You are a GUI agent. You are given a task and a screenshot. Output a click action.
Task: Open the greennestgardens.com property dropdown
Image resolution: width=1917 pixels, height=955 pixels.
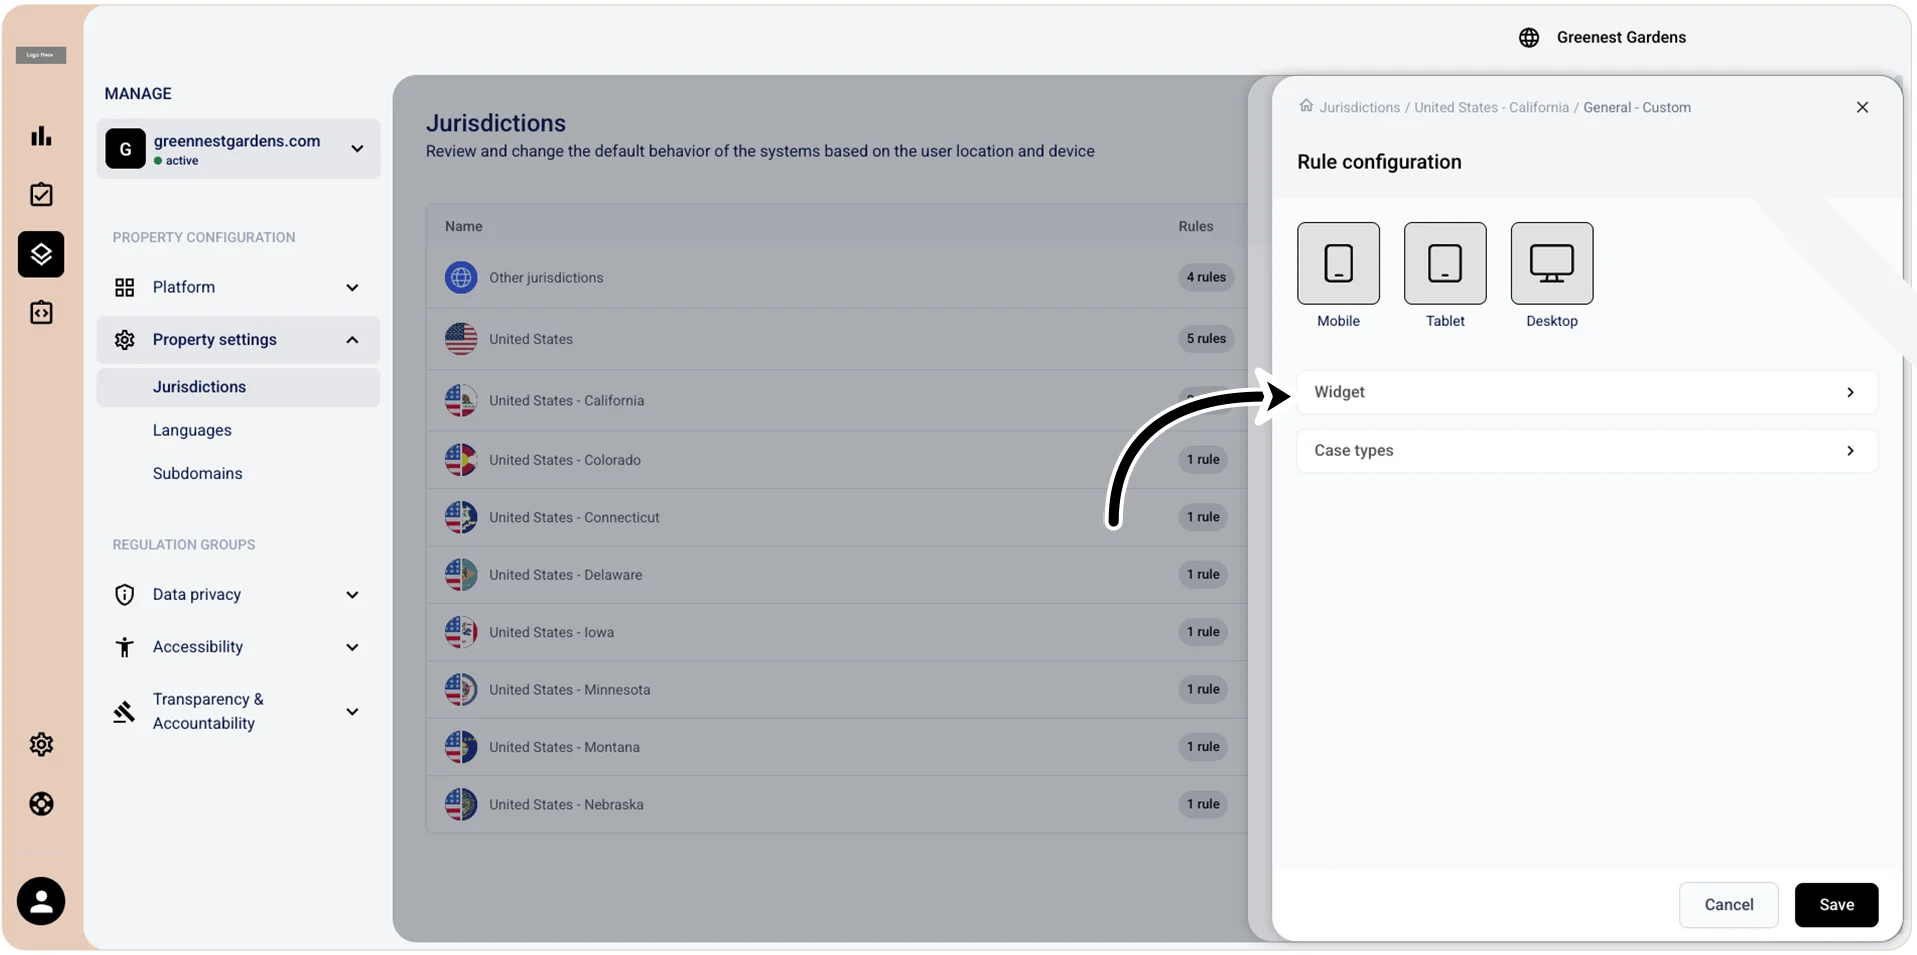tap(238, 149)
